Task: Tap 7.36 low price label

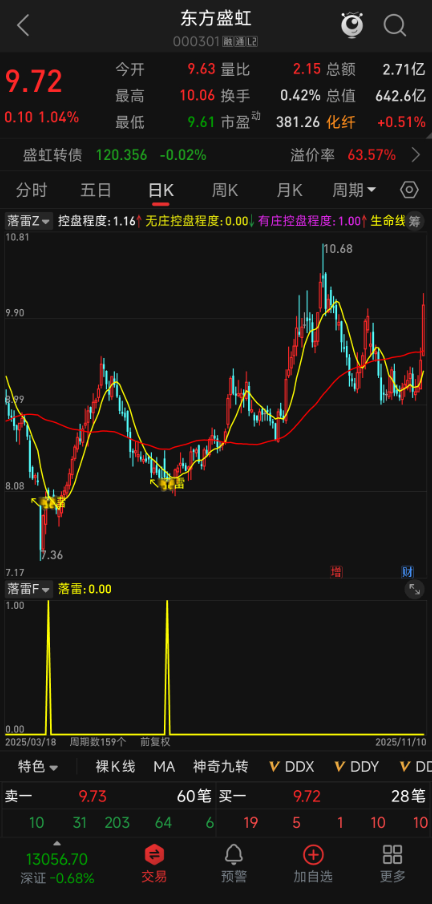Action: click(x=51, y=555)
